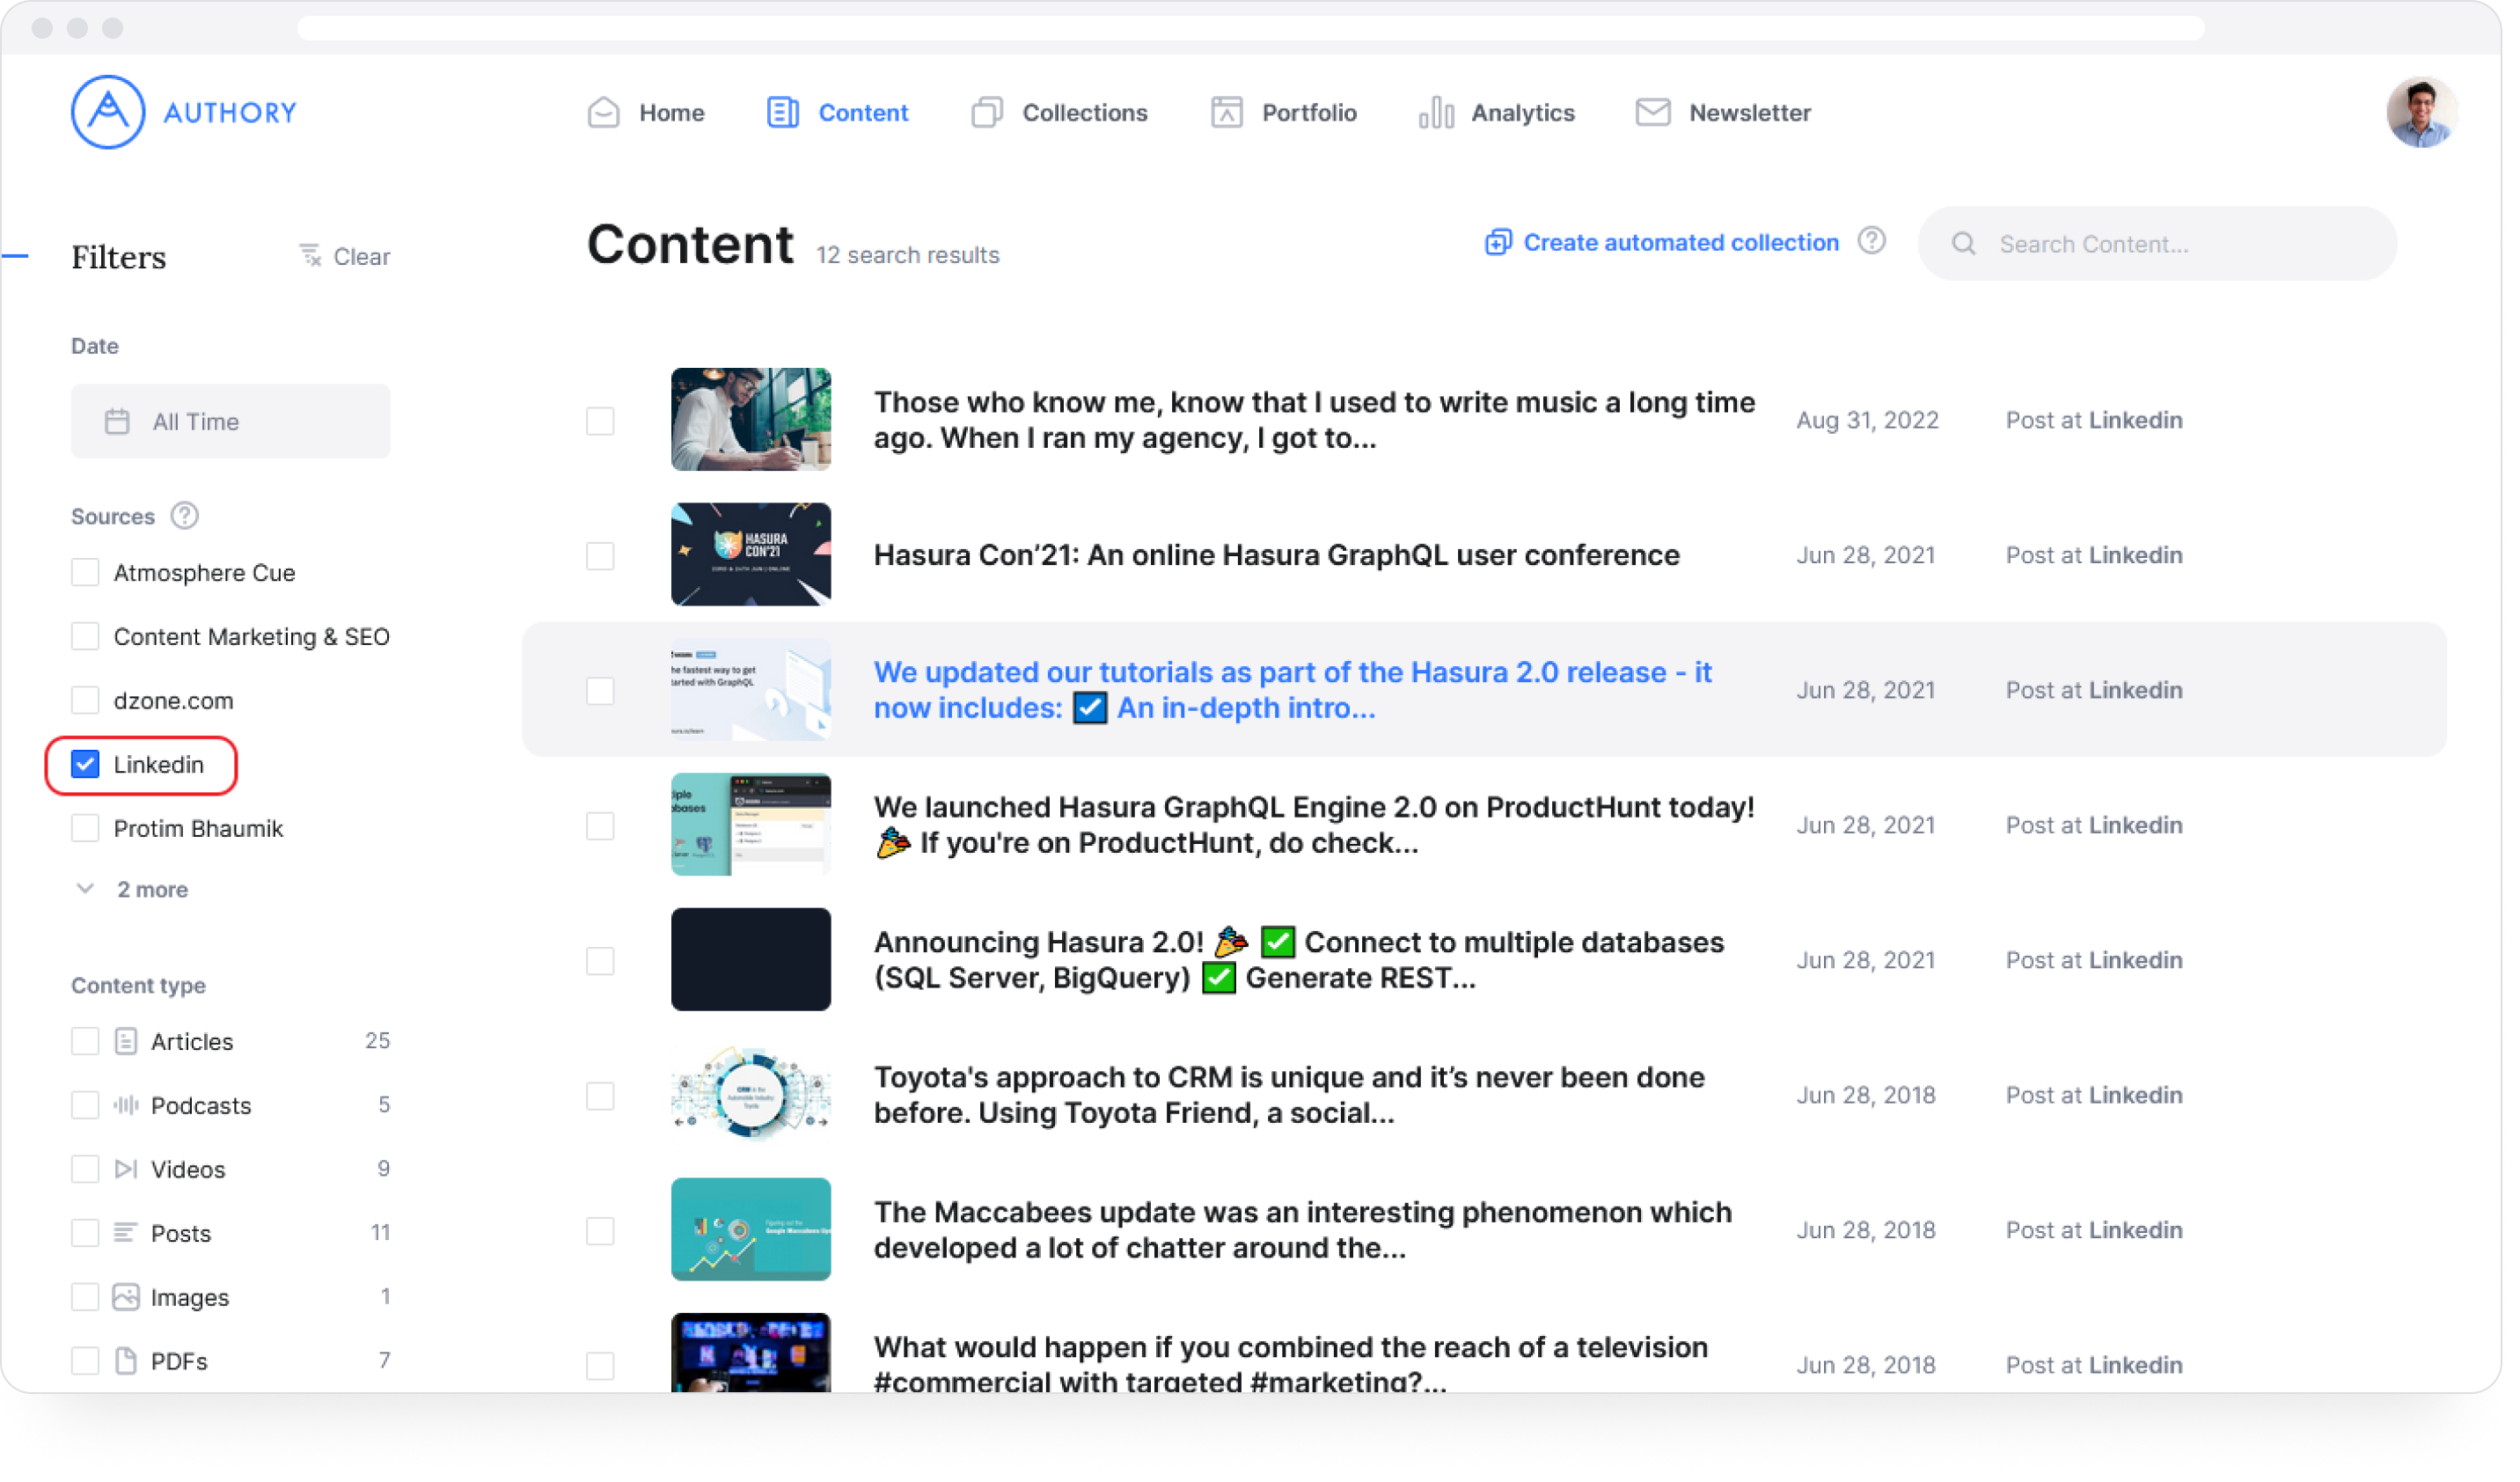Expand the 2 more sources list
This screenshot has width=2520, height=1482.
[x=132, y=890]
